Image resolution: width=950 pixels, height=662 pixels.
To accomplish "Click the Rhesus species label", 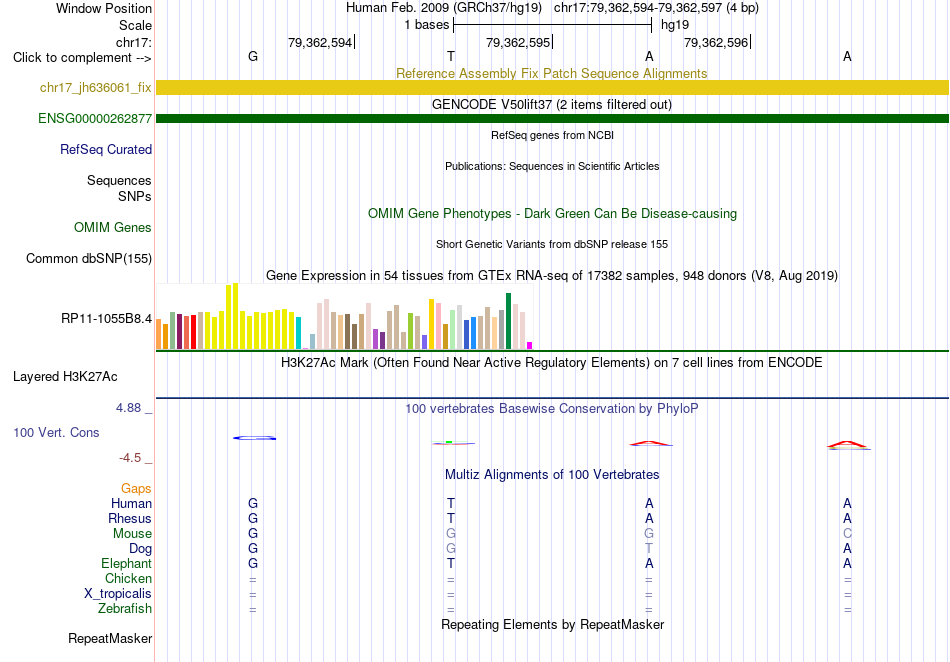I will click(130, 518).
